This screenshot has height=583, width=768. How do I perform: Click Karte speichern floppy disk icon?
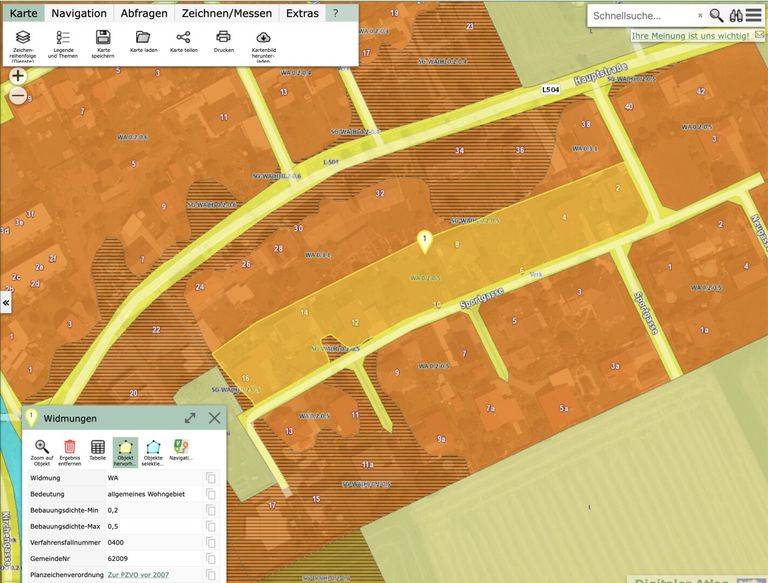pos(103,37)
